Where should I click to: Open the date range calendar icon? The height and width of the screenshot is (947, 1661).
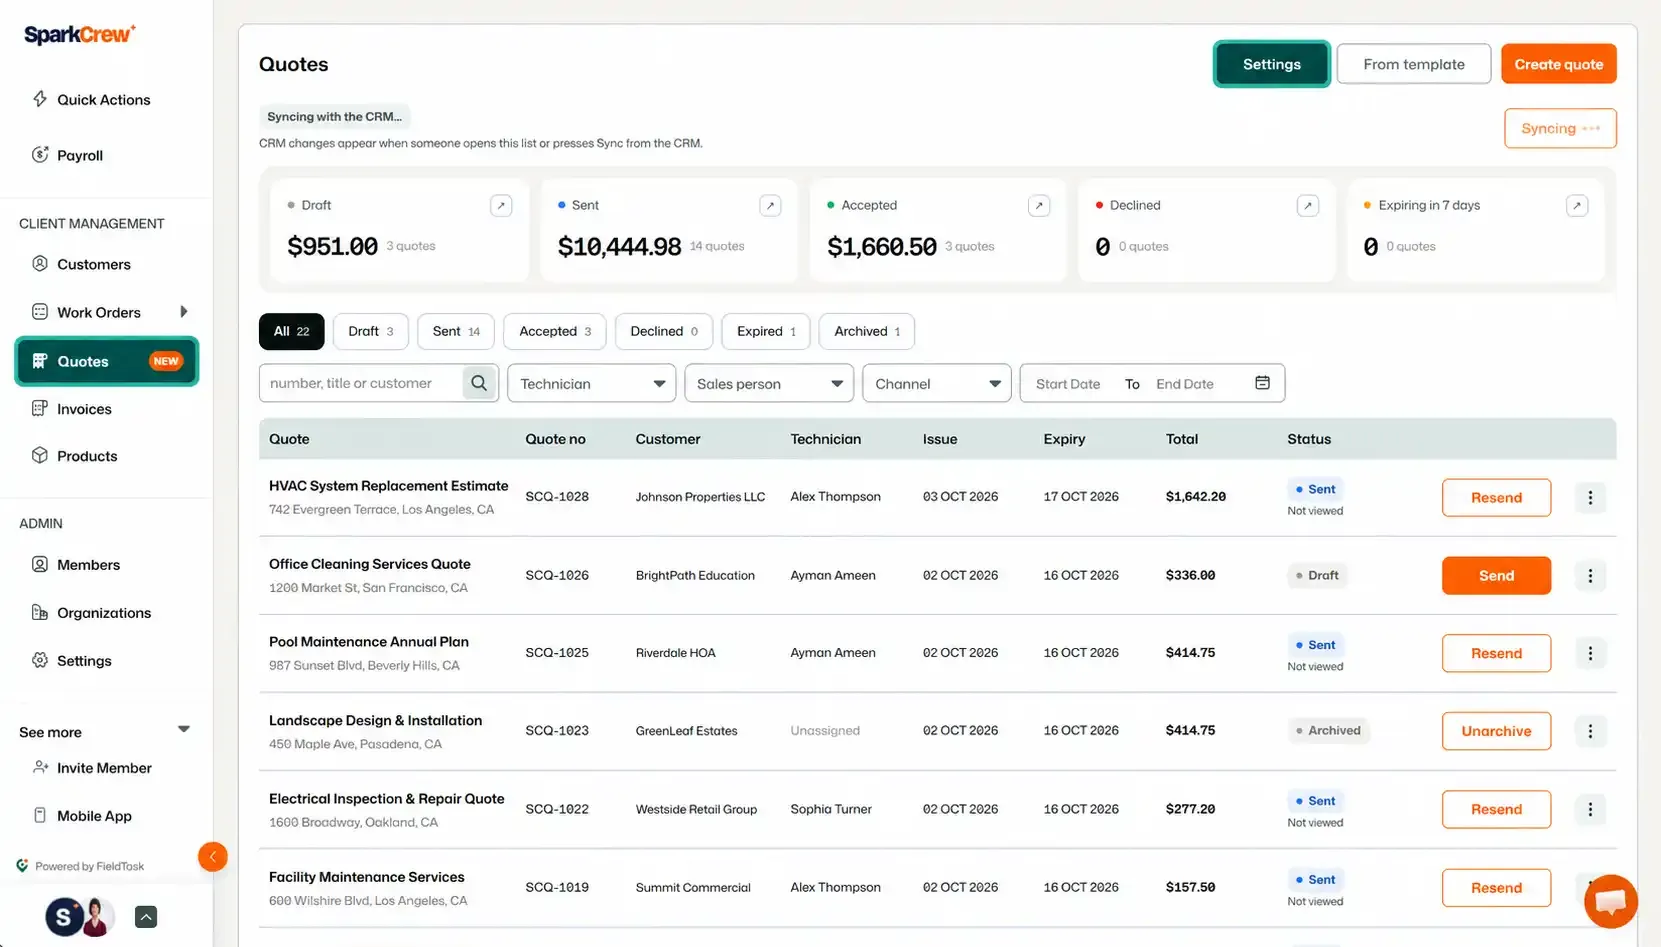tap(1262, 383)
